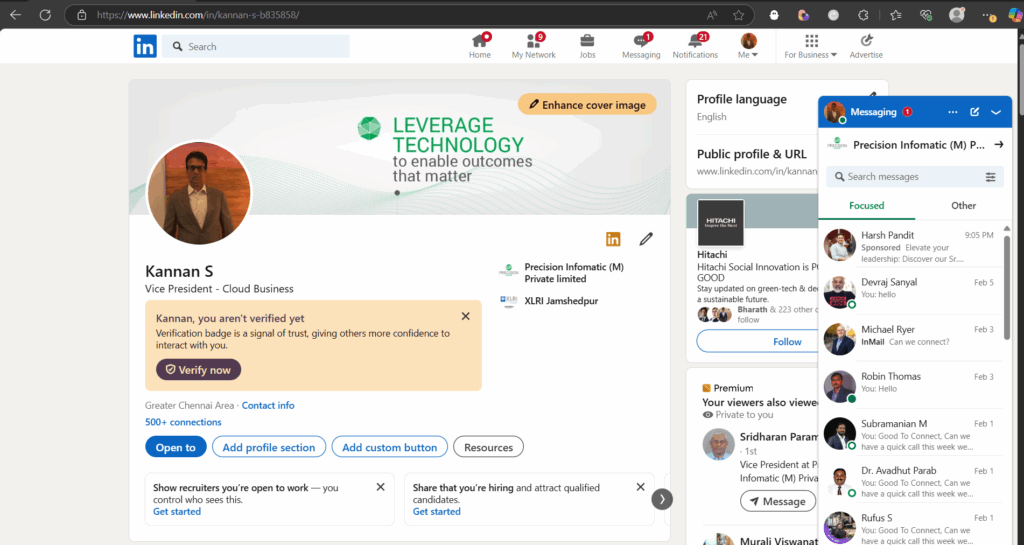Dismiss the verification banner
This screenshot has width=1024, height=545.
466,316
